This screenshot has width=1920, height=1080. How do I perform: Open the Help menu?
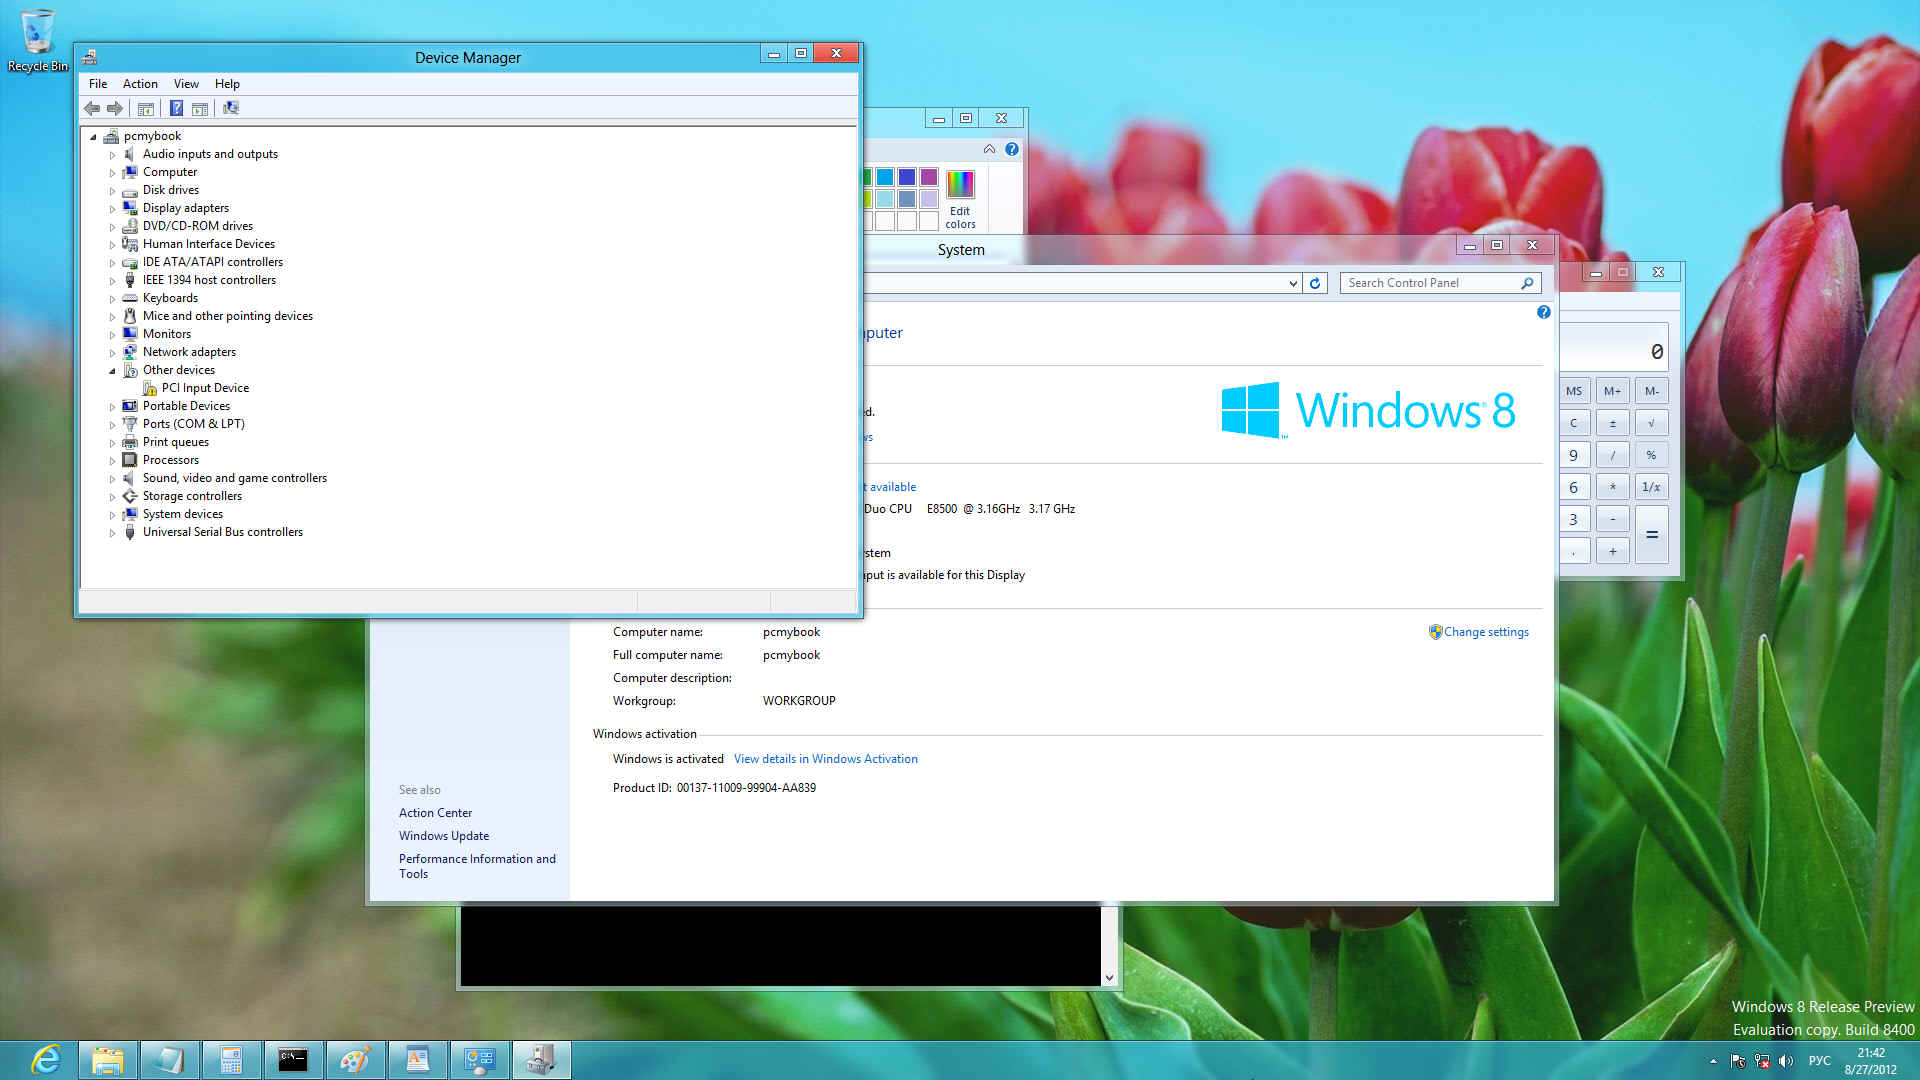227,84
